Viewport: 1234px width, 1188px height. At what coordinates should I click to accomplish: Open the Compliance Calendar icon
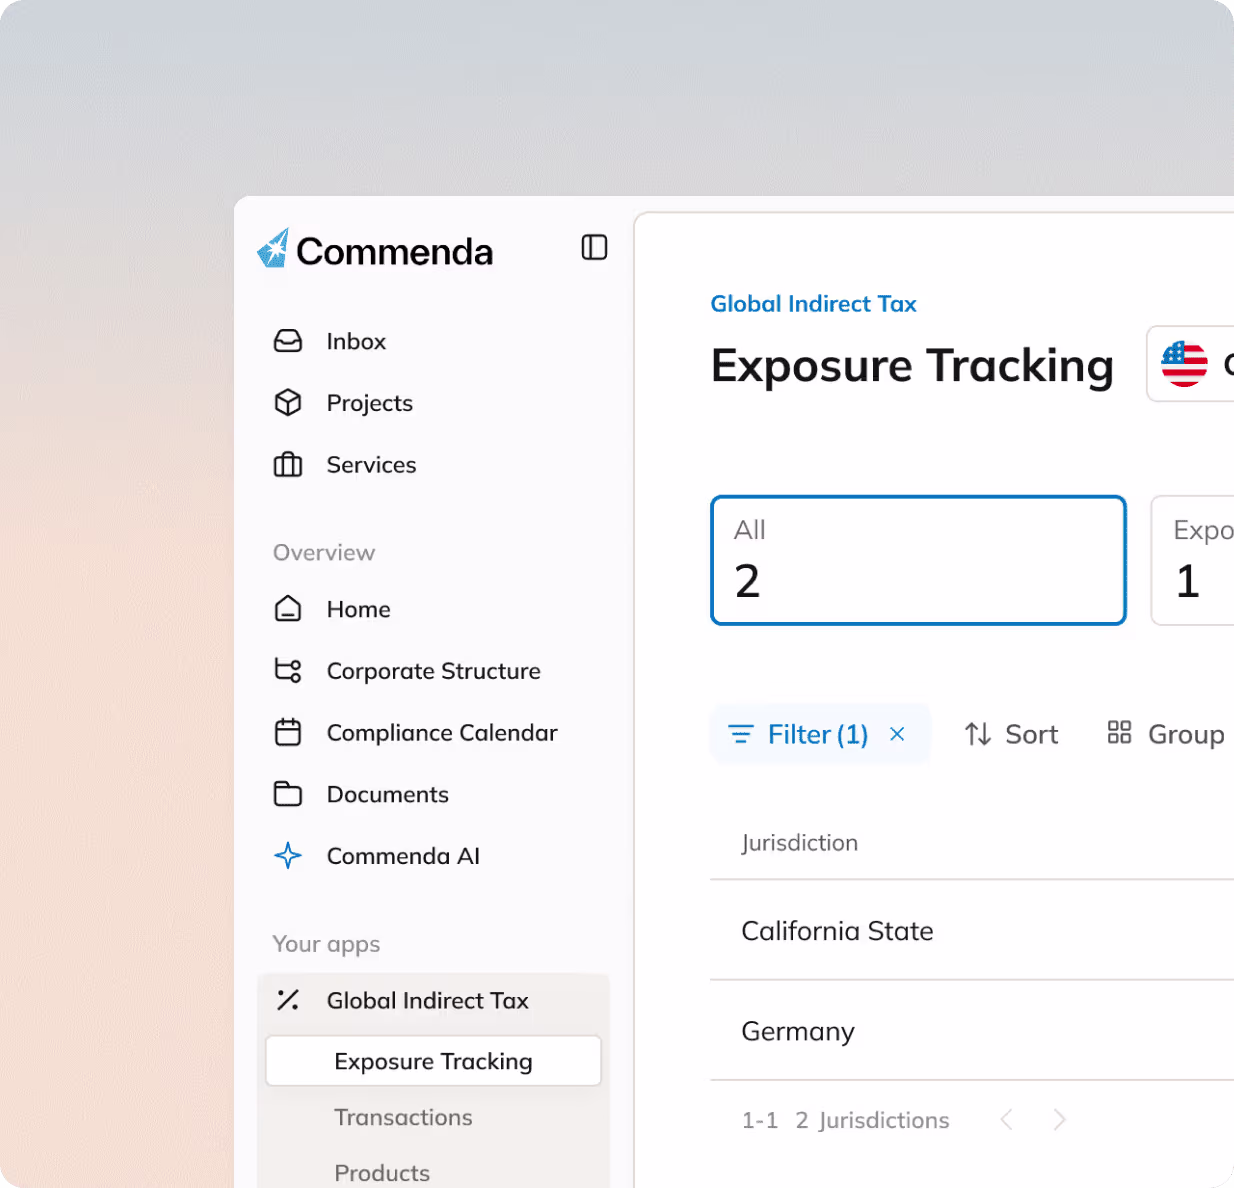pos(288,733)
